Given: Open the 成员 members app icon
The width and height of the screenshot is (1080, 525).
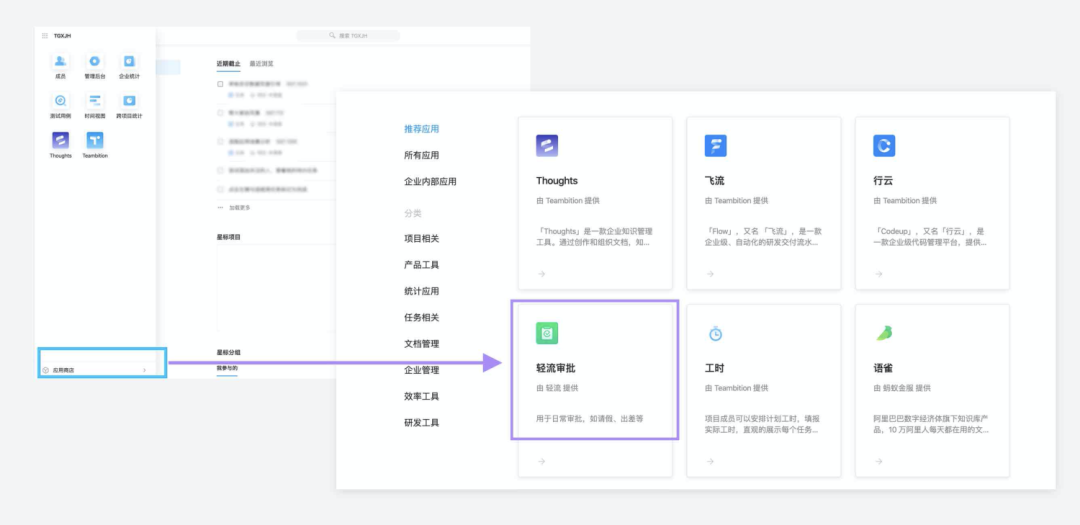Looking at the screenshot, I should [x=61, y=61].
